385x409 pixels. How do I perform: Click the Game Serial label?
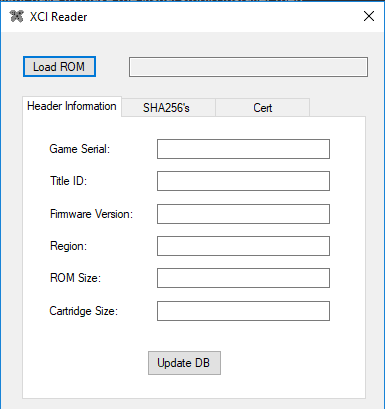pyautogui.click(x=79, y=149)
